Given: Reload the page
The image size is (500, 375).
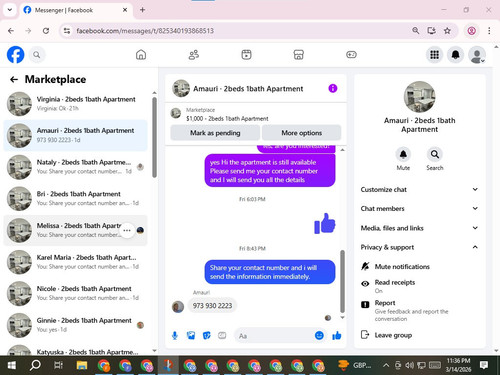Looking at the screenshot, I should [46, 31].
